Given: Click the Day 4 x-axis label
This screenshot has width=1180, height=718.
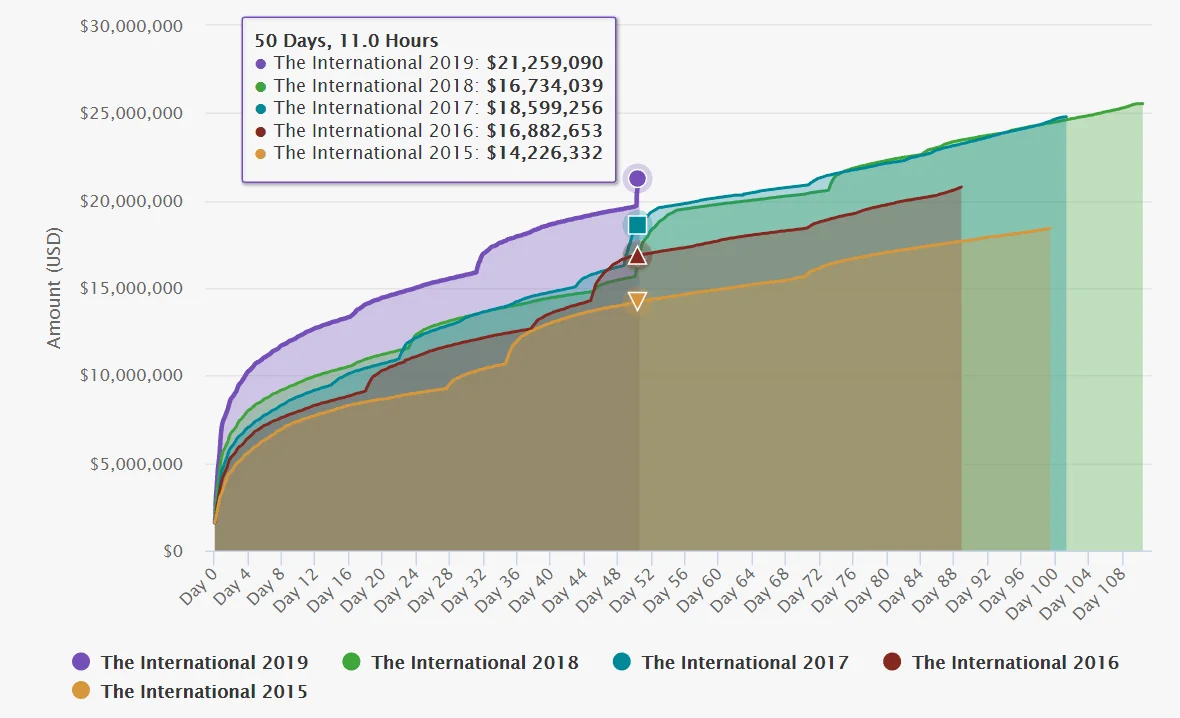Looking at the screenshot, I should [231, 586].
